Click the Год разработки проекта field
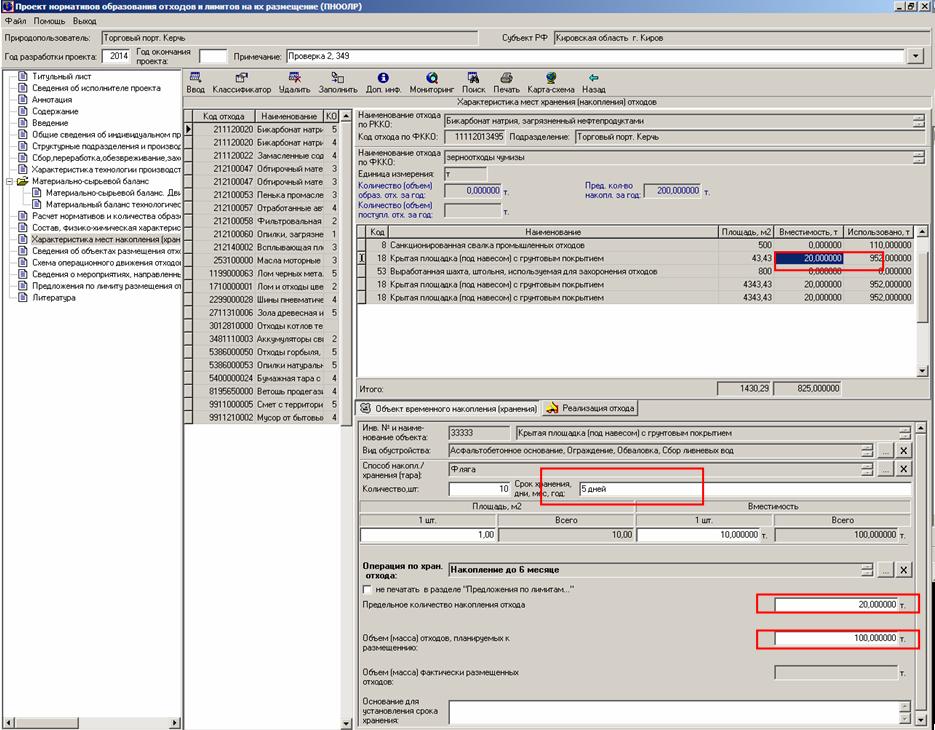 (117, 56)
